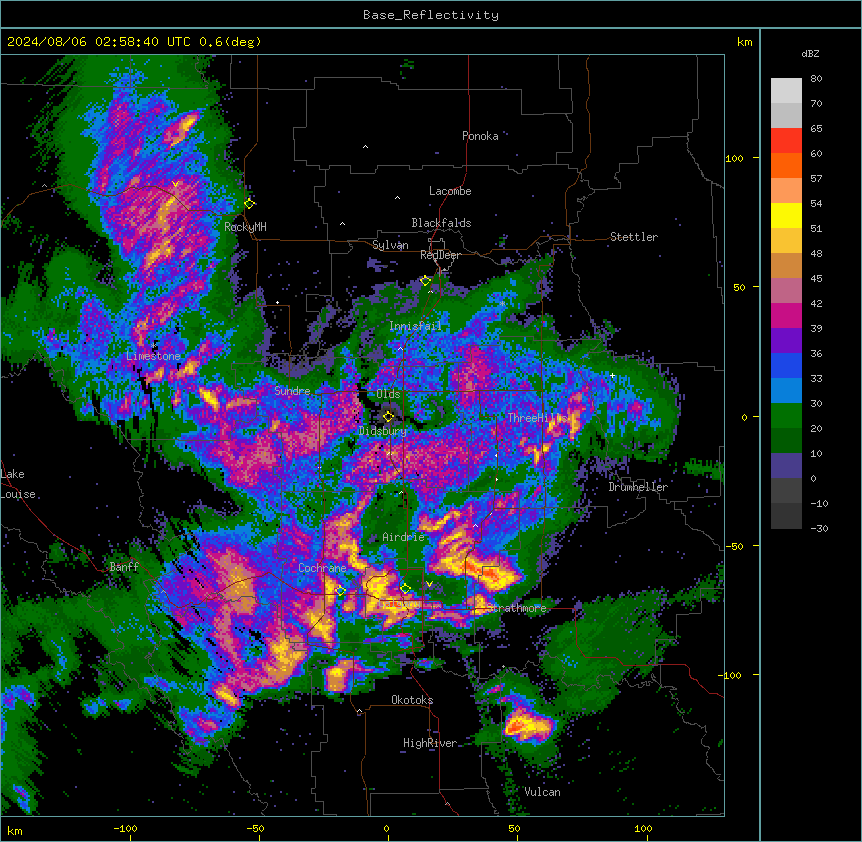
Task: Click the yellow diamond marker below RedDeer
Action: (425, 281)
